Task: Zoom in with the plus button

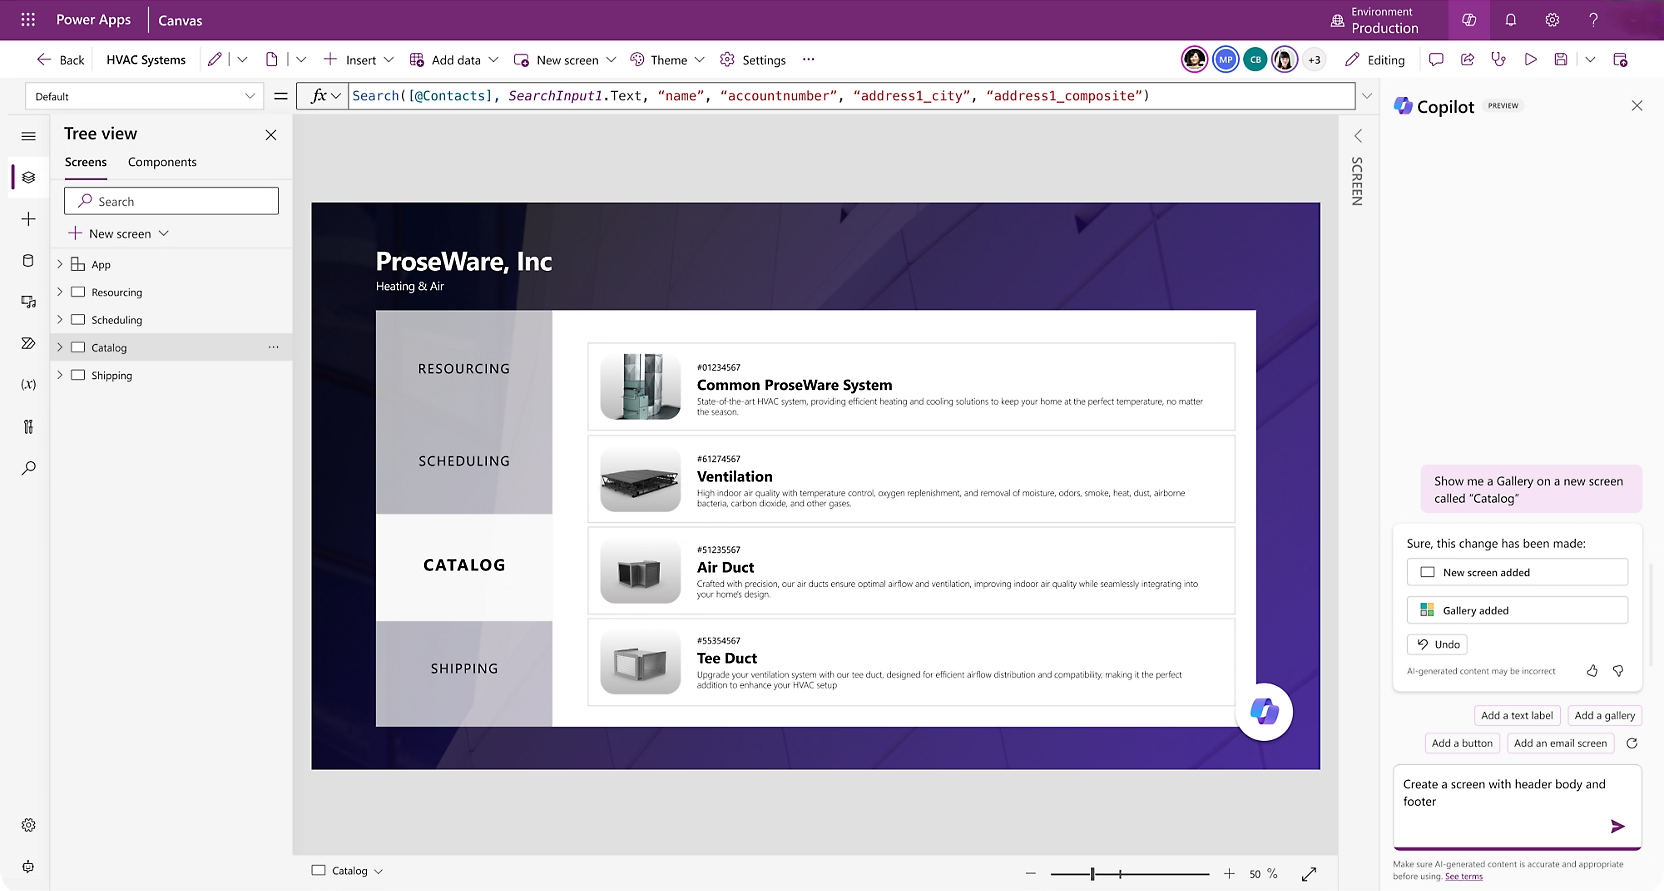Action: (x=1229, y=874)
